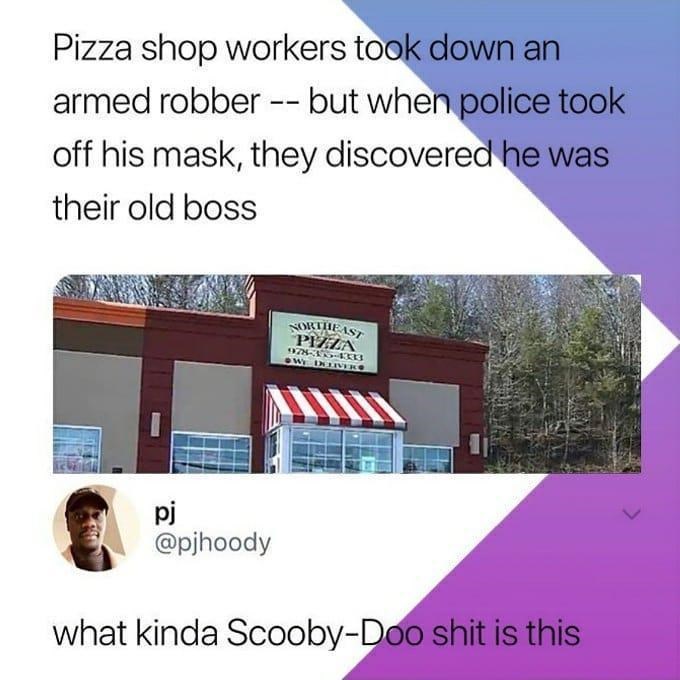Click 'We Deliver' line on the sign
Image resolution: width=680 pixels, height=680 pixels.
[x=324, y=366]
